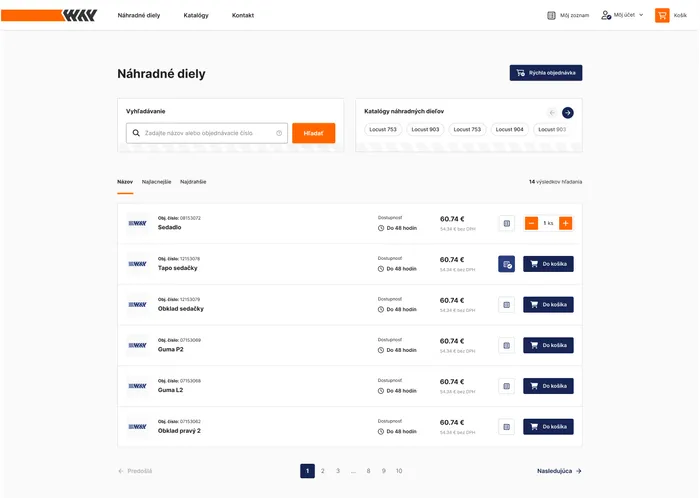Select the Locust 904 catalog chip
Screen dimensions: 700x498
509,129
